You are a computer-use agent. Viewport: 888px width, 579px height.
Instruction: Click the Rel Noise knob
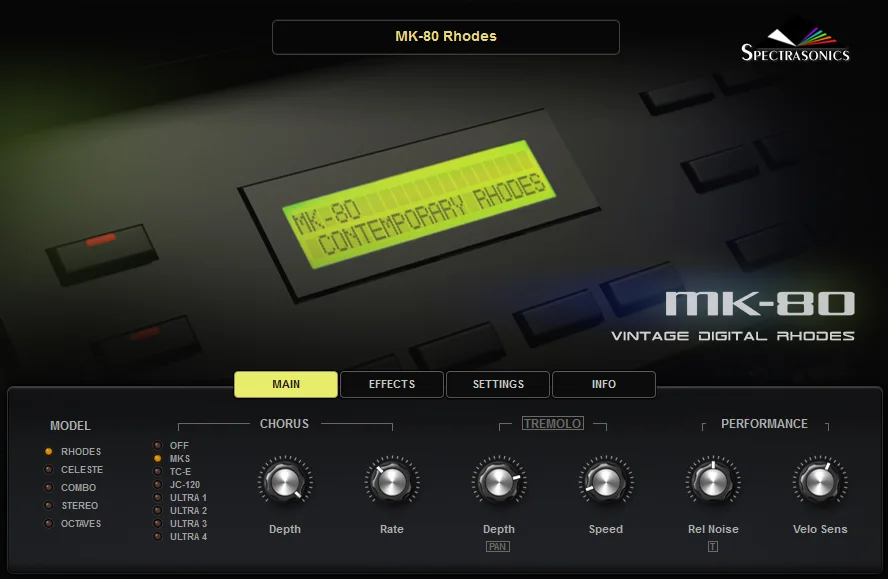tap(713, 482)
